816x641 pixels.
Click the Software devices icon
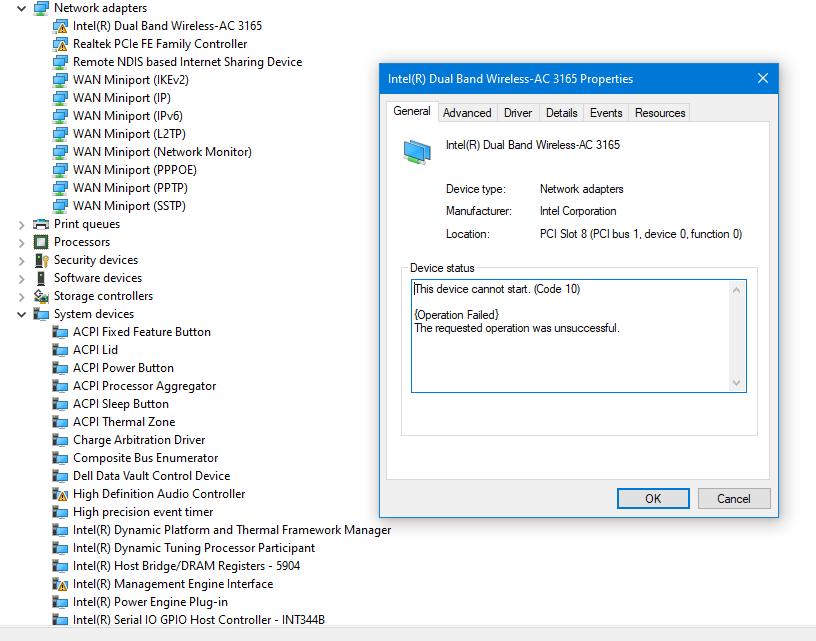click(41, 278)
